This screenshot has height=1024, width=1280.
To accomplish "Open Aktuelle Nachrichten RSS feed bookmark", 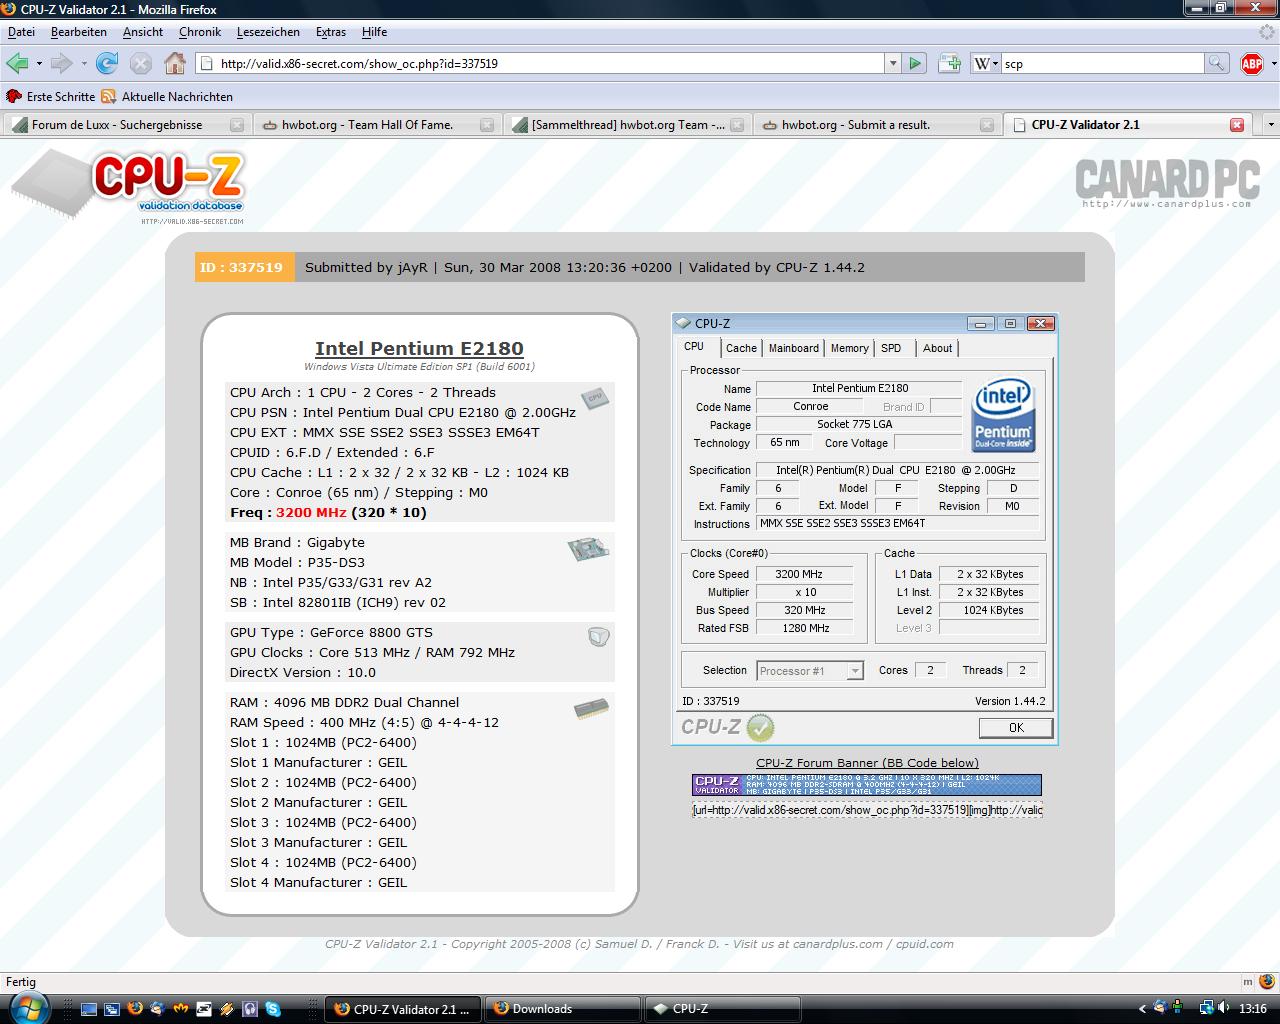I will tap(167, 97).
